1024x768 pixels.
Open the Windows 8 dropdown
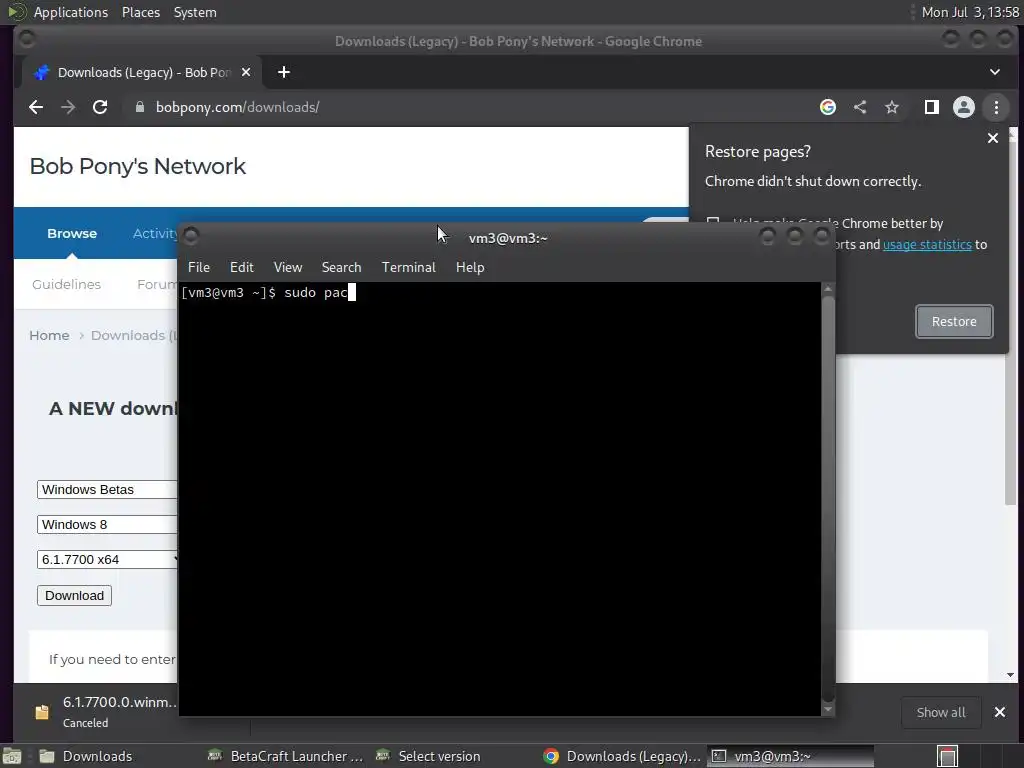[x=107, y=524]
